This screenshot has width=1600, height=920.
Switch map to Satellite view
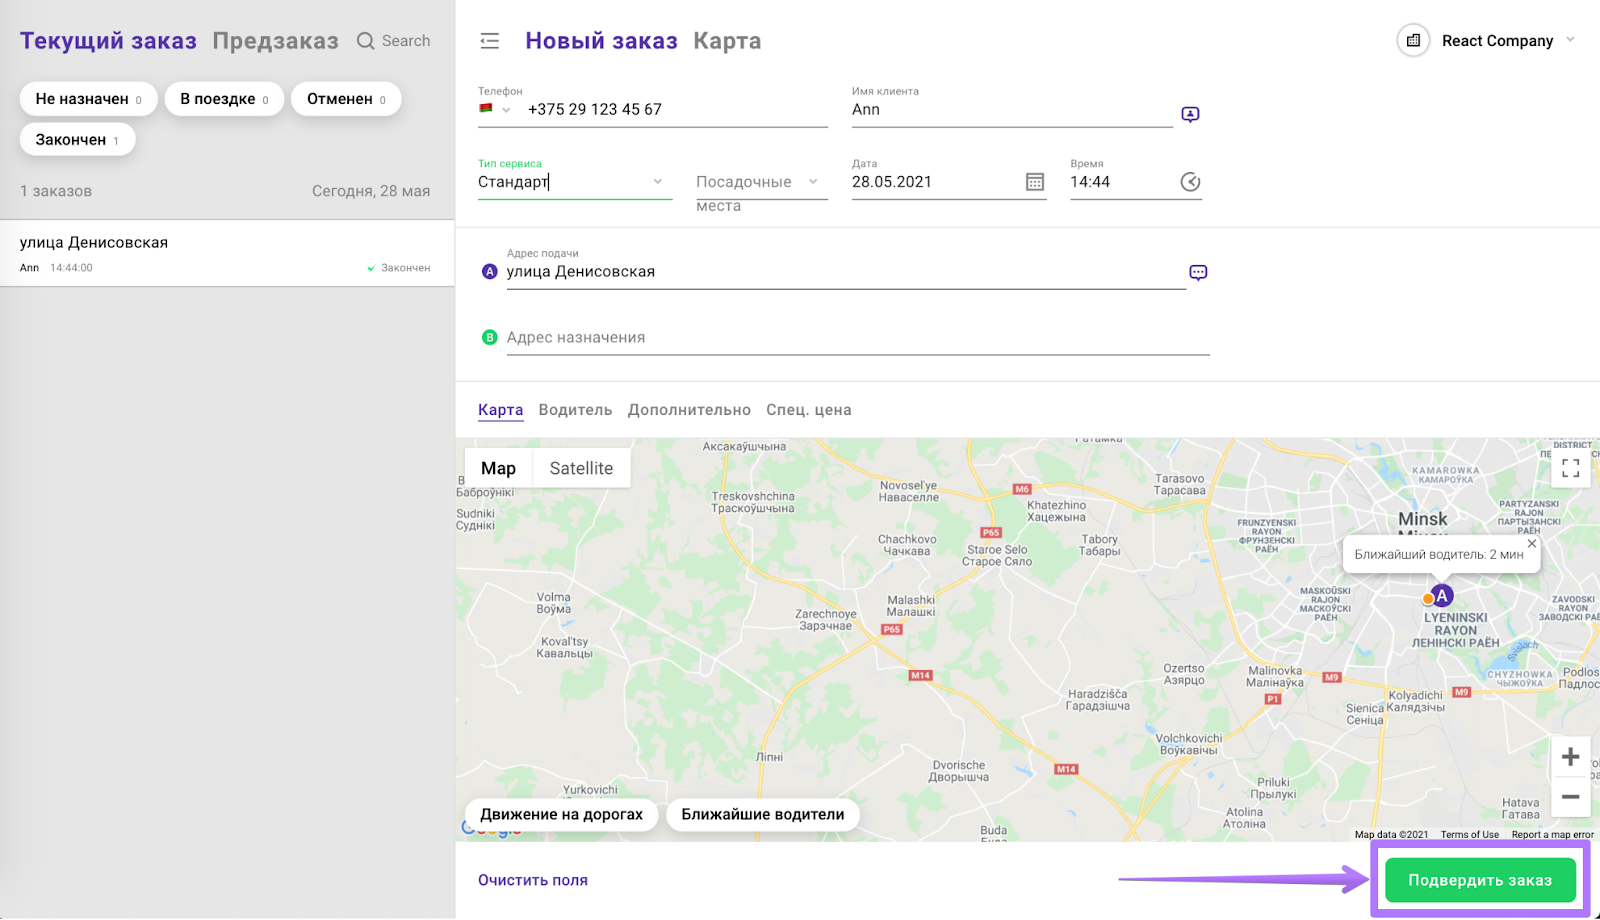pyautogui.click(x=581, y=468)
